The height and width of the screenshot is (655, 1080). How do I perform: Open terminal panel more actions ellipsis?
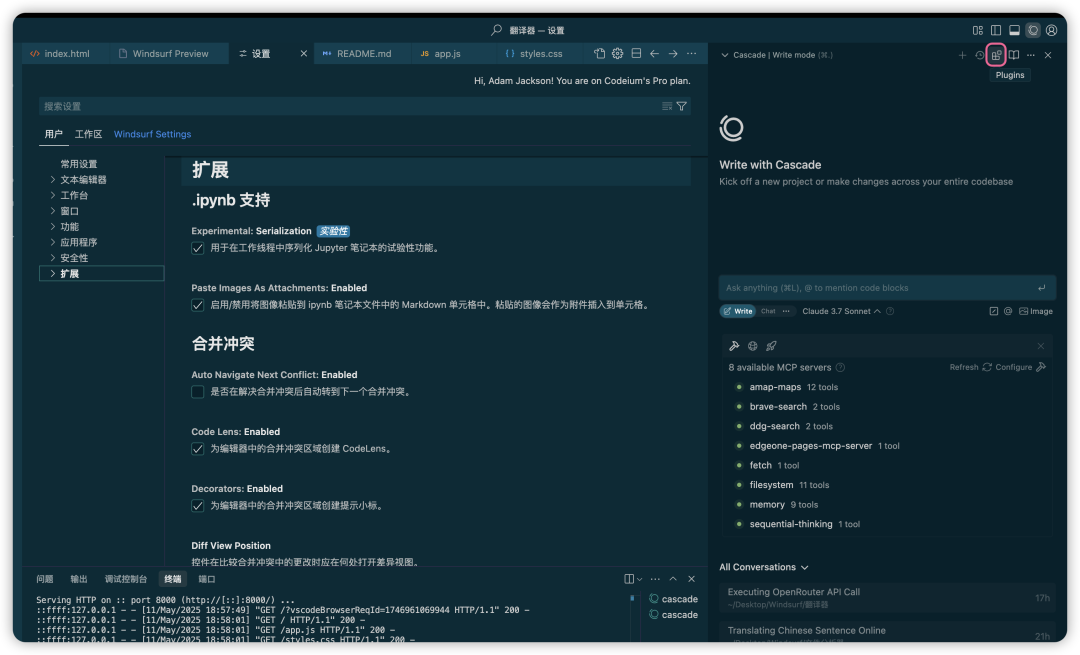click(x=655, y=579)
